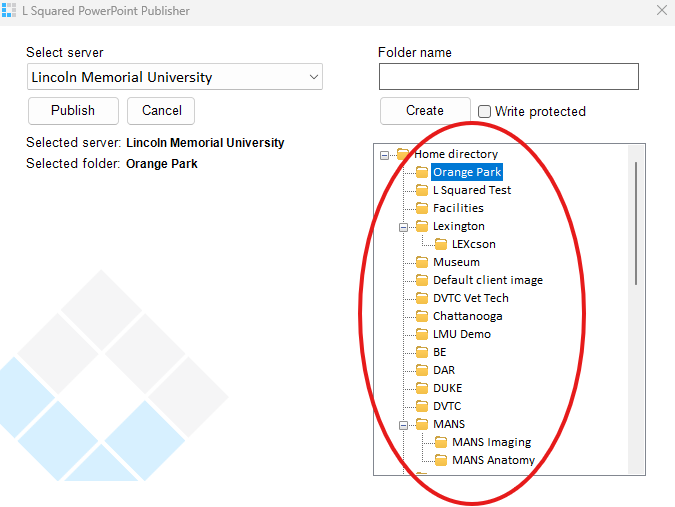The image size is (675, 507).
Task: Click the Orange Park folder icon
Action: point(422,172)
